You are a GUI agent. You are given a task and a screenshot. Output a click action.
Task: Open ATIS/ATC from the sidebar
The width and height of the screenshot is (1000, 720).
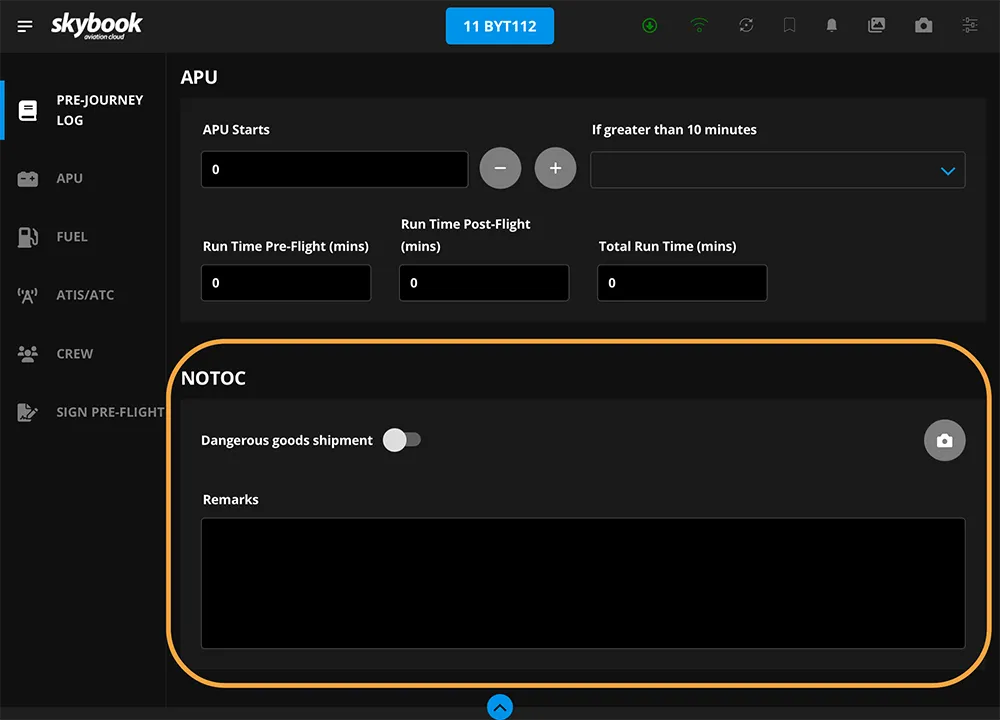pos(84,295)
